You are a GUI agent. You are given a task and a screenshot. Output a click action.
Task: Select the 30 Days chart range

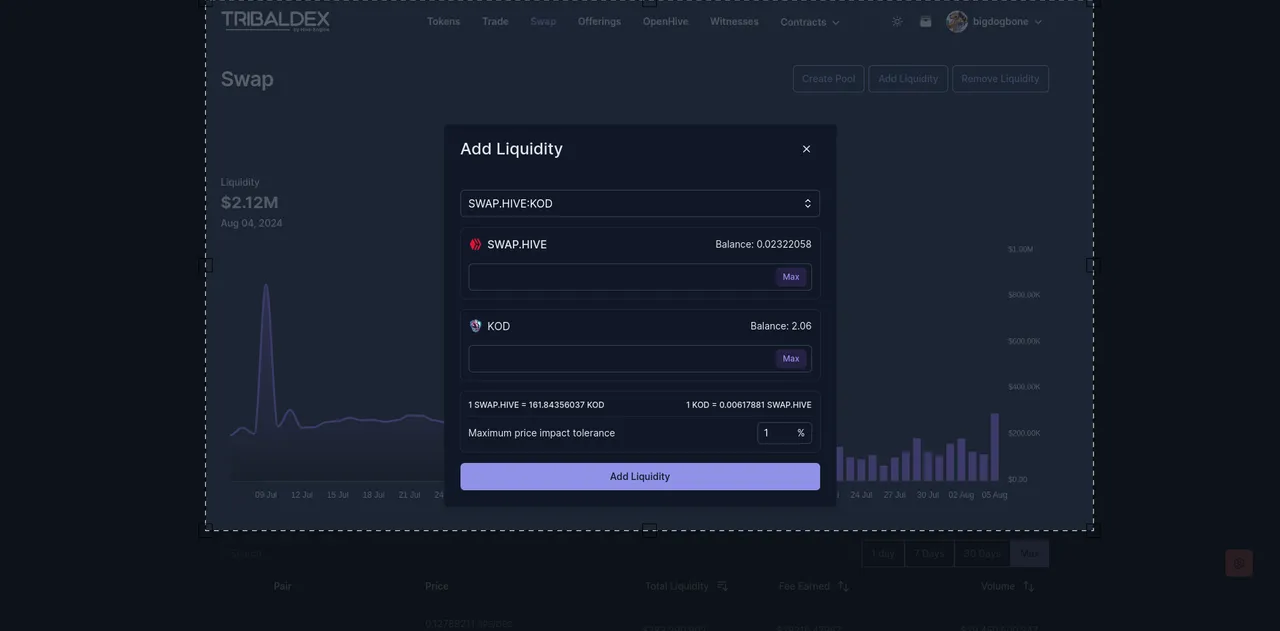point(982,553)
